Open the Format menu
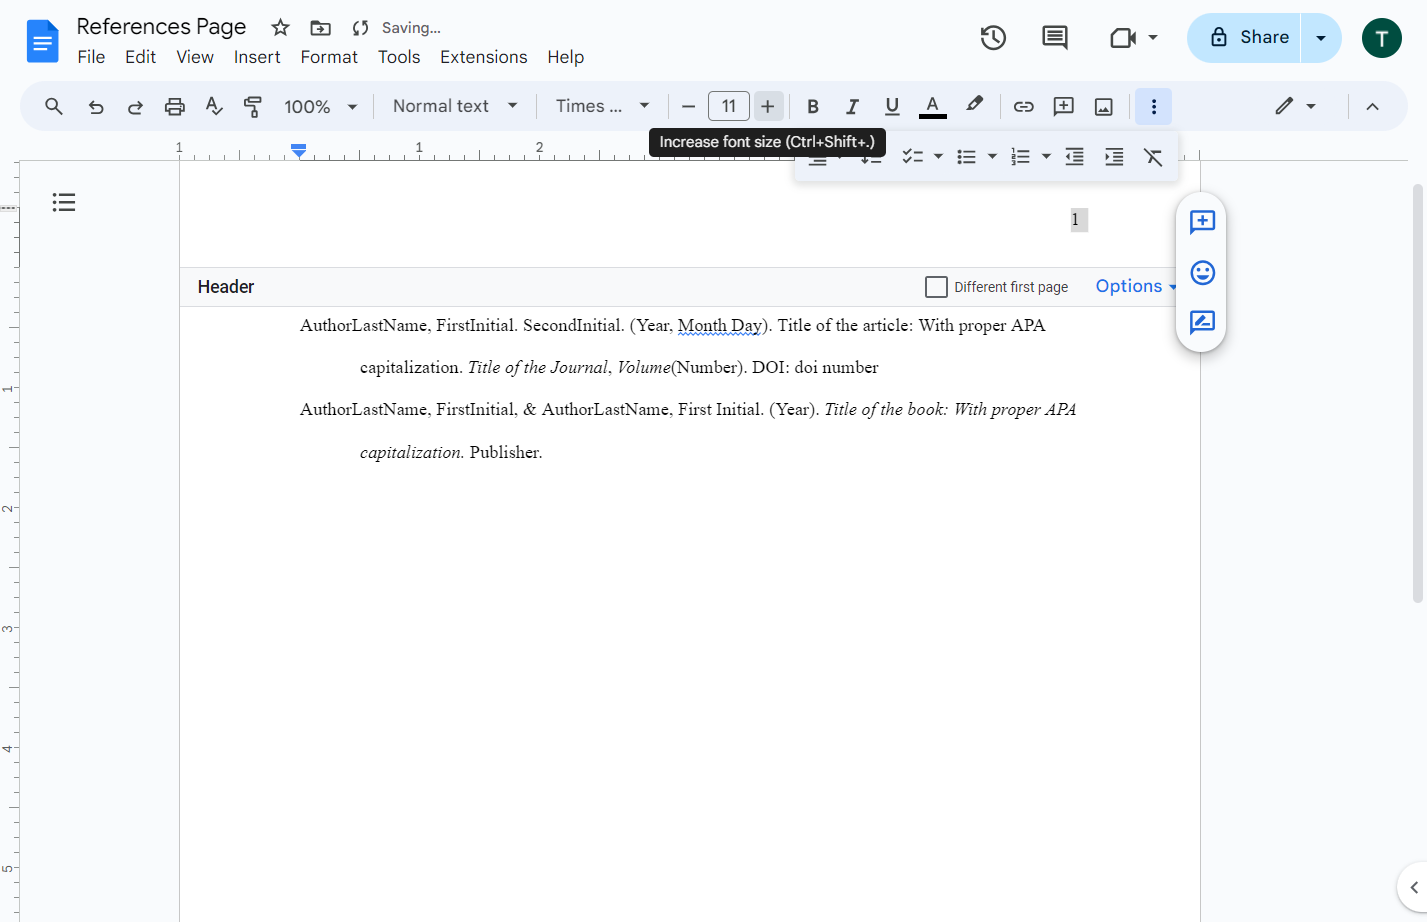The image size is (1427, 922). pos(329,57)
